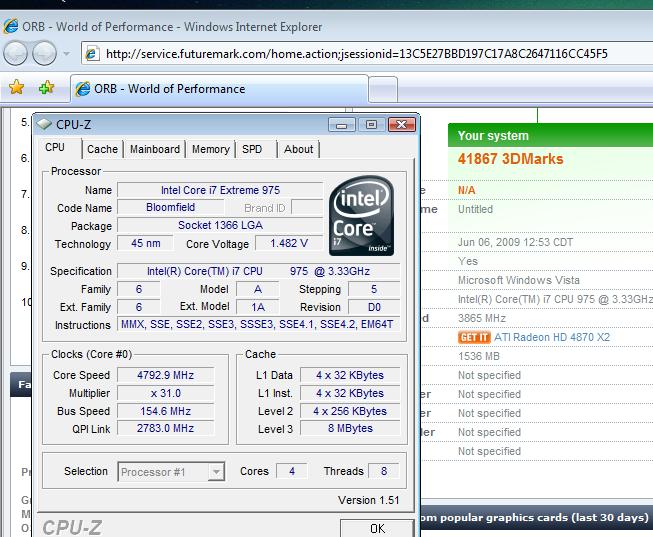Click the Version 1.51 label
This screenshot has height=537, width=653.
click(368, 500)
